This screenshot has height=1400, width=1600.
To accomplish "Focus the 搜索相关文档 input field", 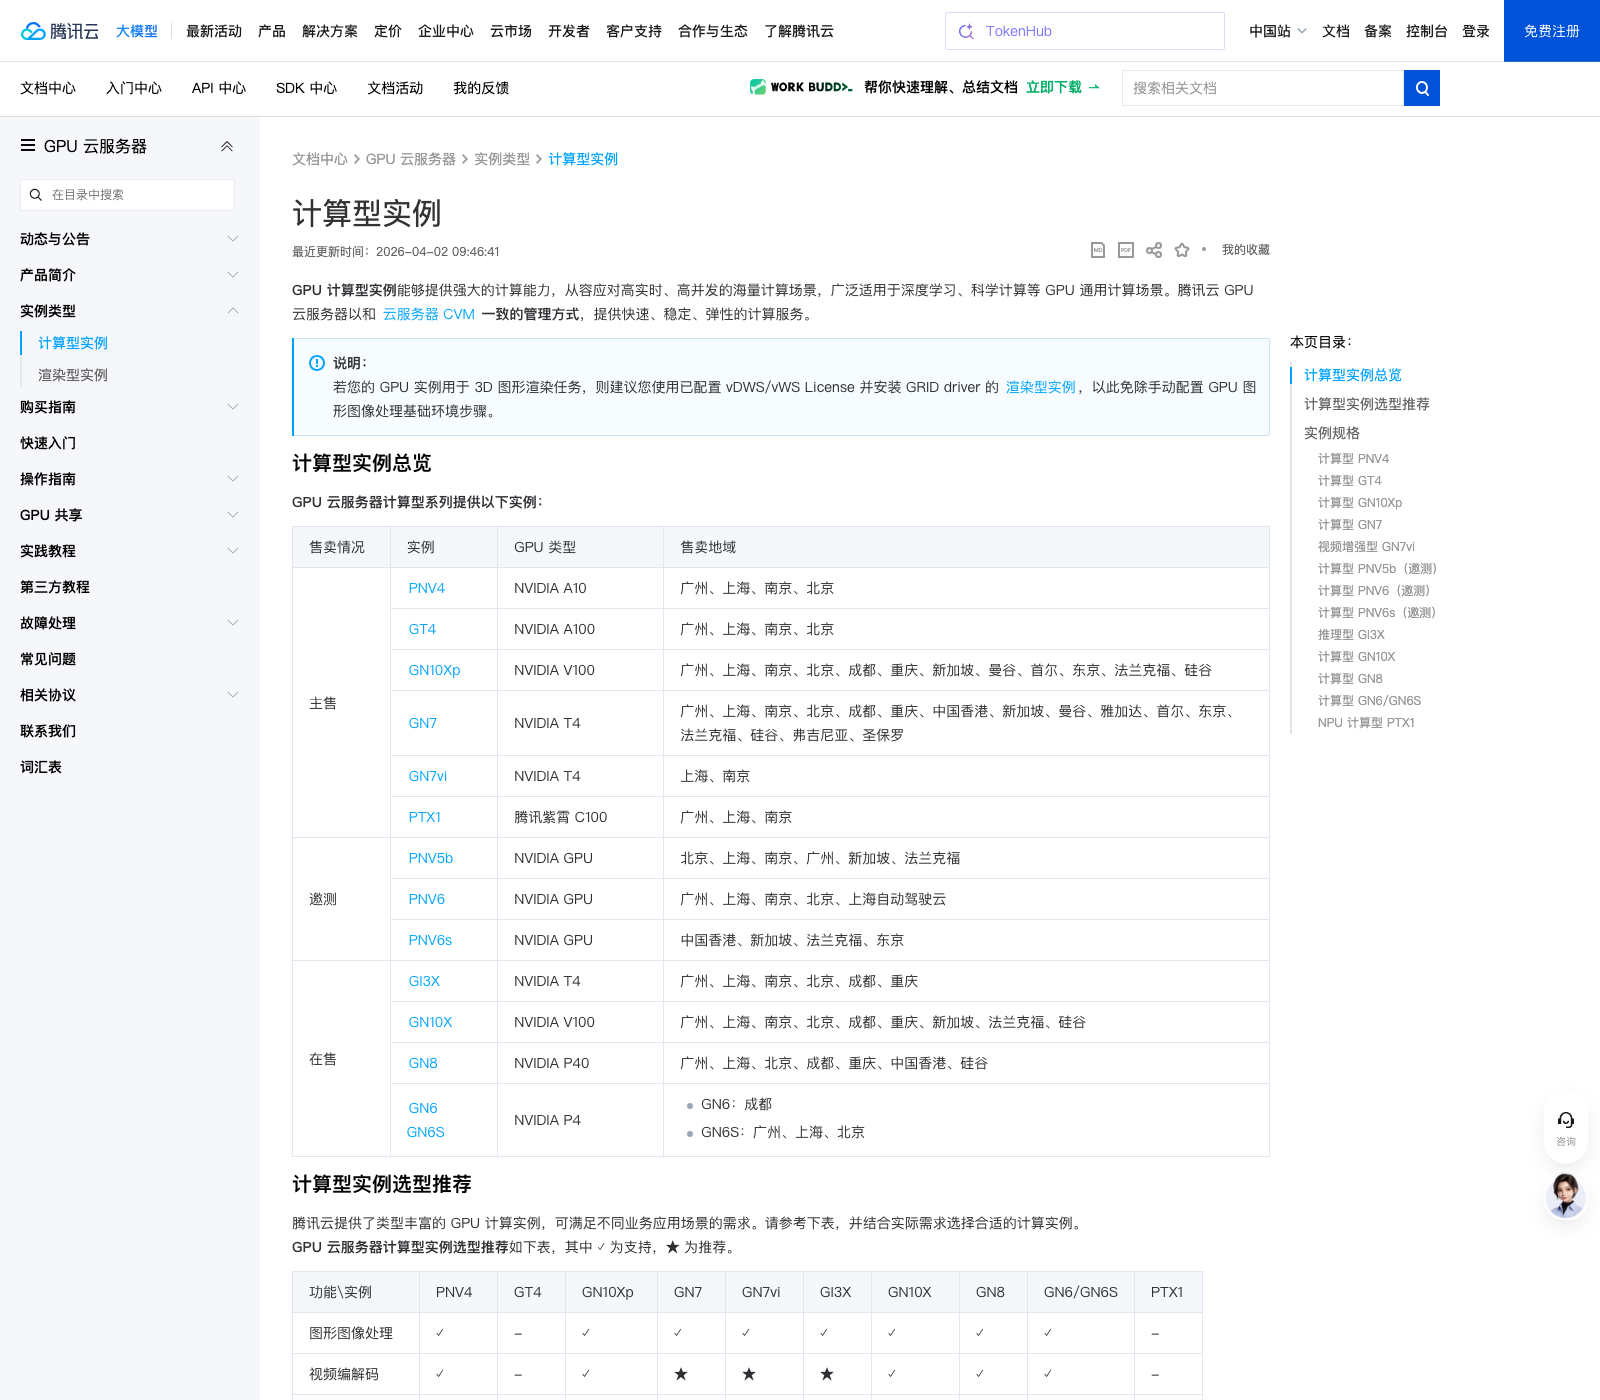I will tap(1263, 88).
